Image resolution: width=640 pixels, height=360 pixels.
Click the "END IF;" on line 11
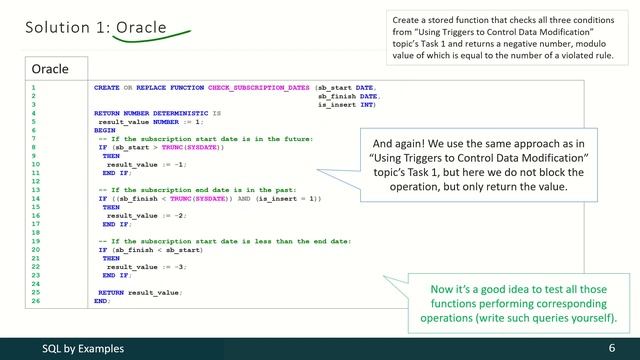(x=117, y=173)
